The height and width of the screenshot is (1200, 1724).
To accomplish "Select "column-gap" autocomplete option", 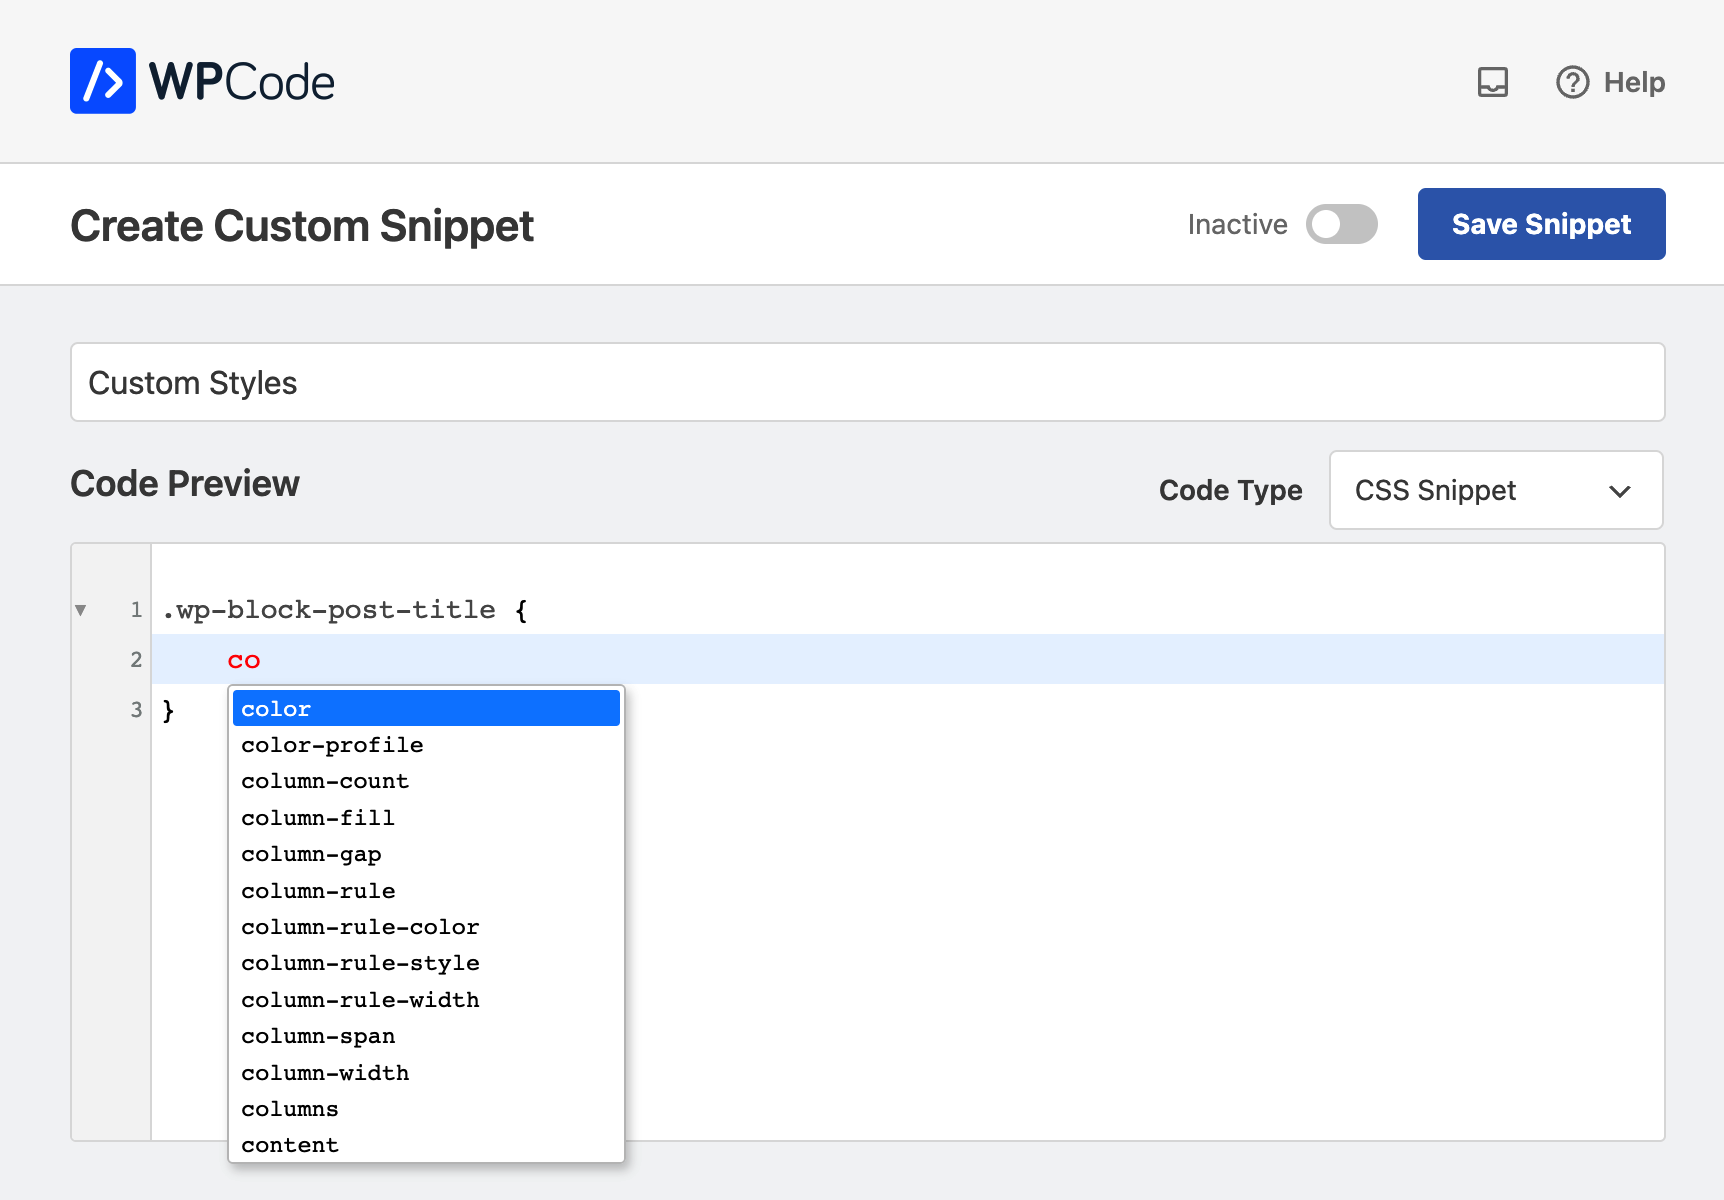I will (311, 854).
